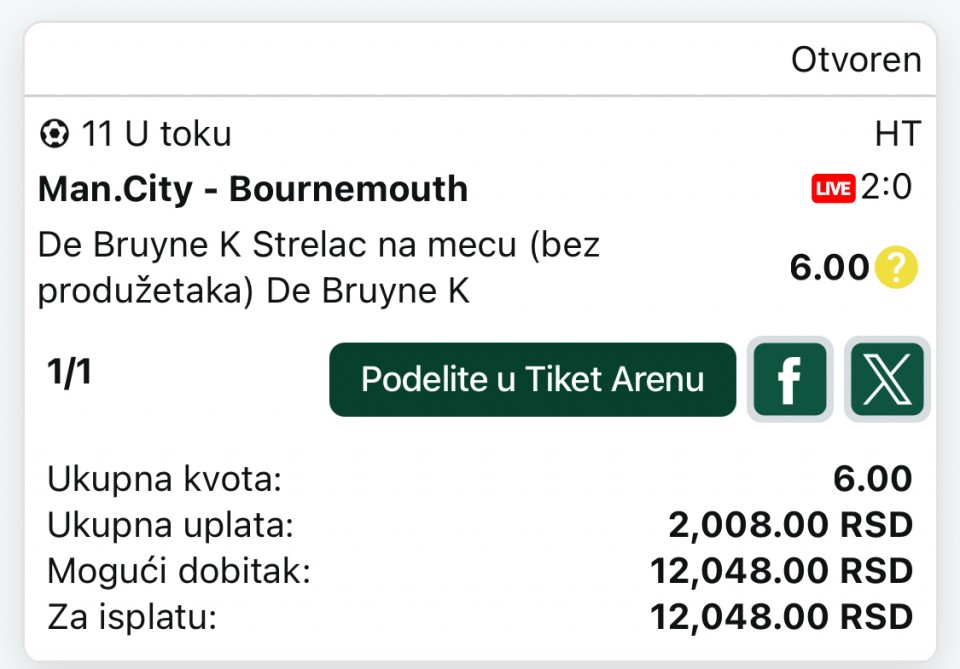960x669 pixels.
Task: Click the Za isplatu label
Action: [132, 618]
